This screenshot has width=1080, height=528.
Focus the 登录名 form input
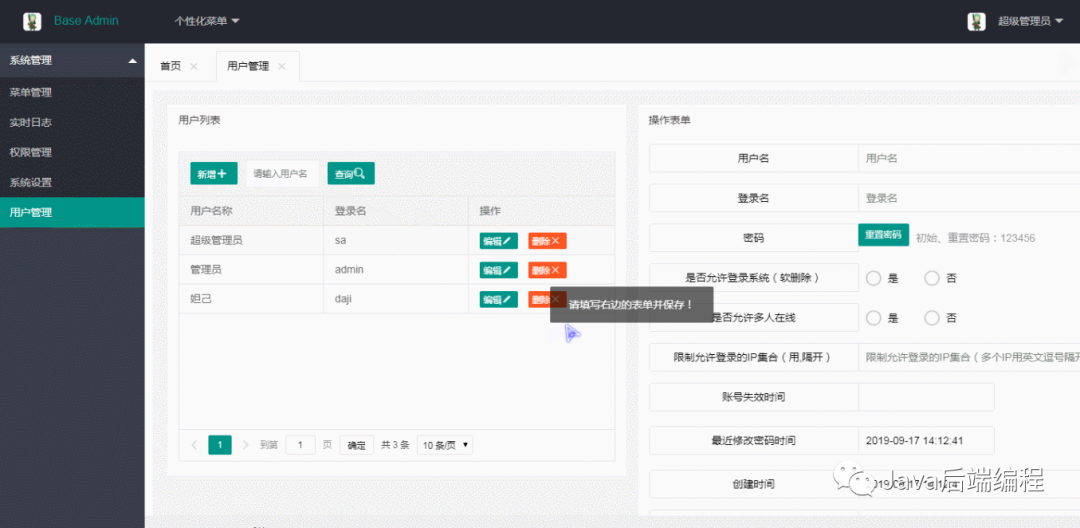click(x=969, y=198)
